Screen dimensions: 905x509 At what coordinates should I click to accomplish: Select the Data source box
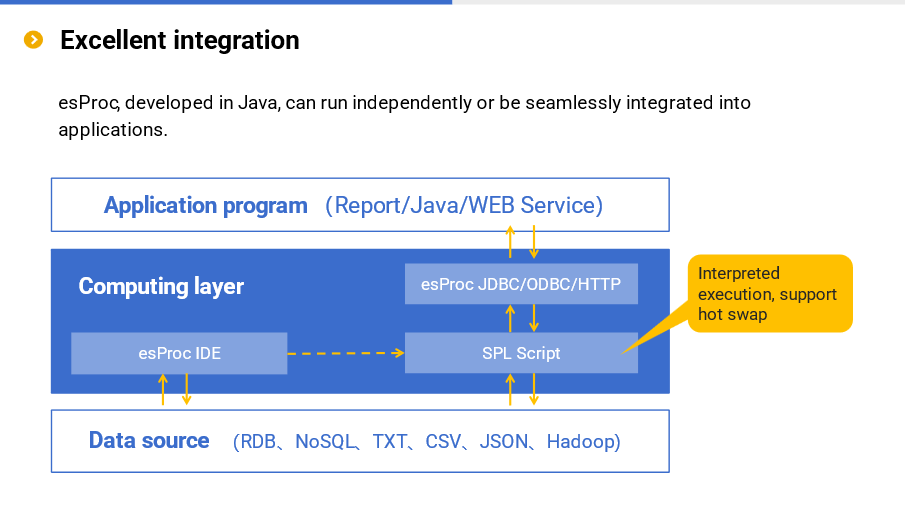pos(360,441)
